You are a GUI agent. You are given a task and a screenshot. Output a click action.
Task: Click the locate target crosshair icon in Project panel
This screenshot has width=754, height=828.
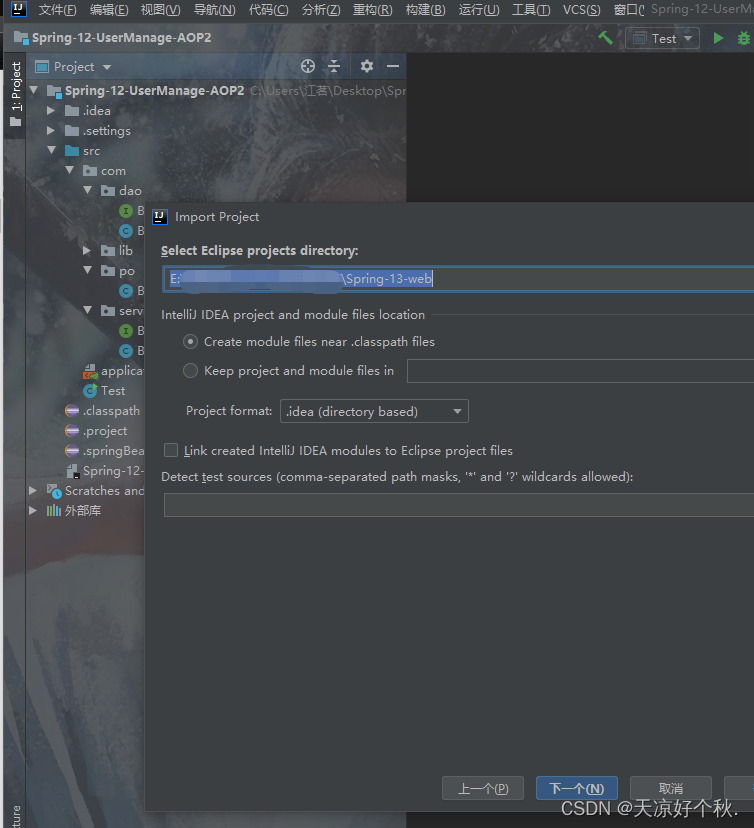(x=308, y=66)
